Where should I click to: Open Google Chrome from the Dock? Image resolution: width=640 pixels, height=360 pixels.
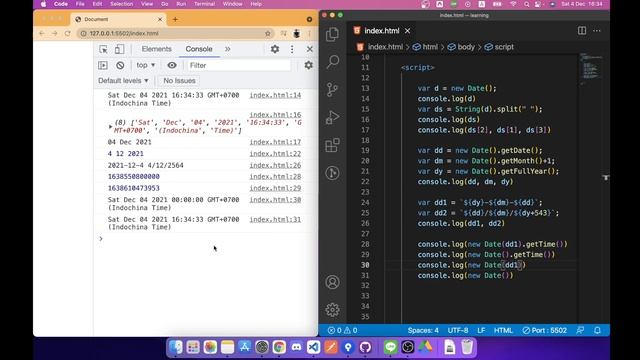pos(279,347)
